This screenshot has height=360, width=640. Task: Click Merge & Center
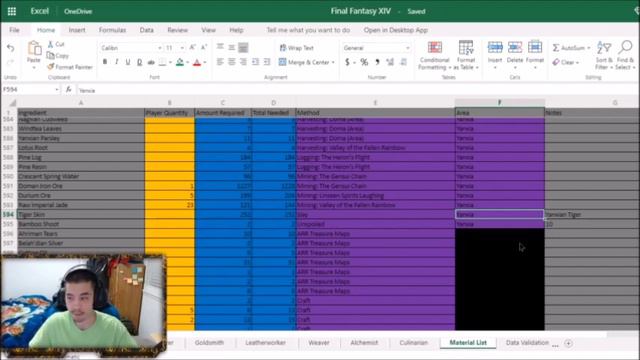[x=304, y=62]
